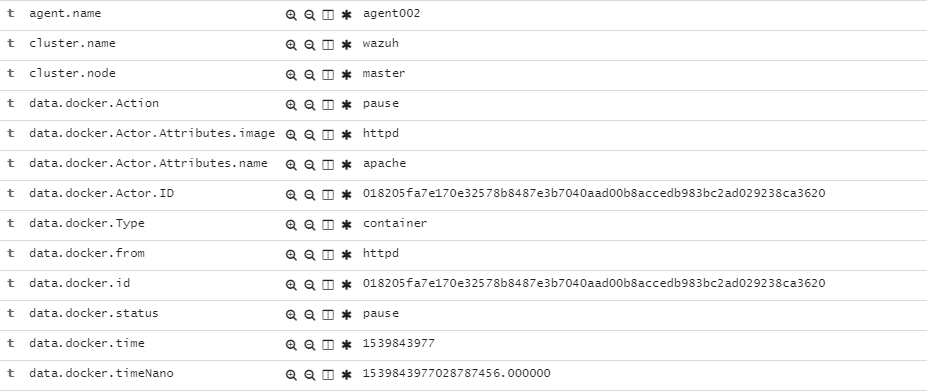Filter for httpd value on Actor.Attributes.image
This screenshot has height=391, width=927.
[x=291, y=135]
